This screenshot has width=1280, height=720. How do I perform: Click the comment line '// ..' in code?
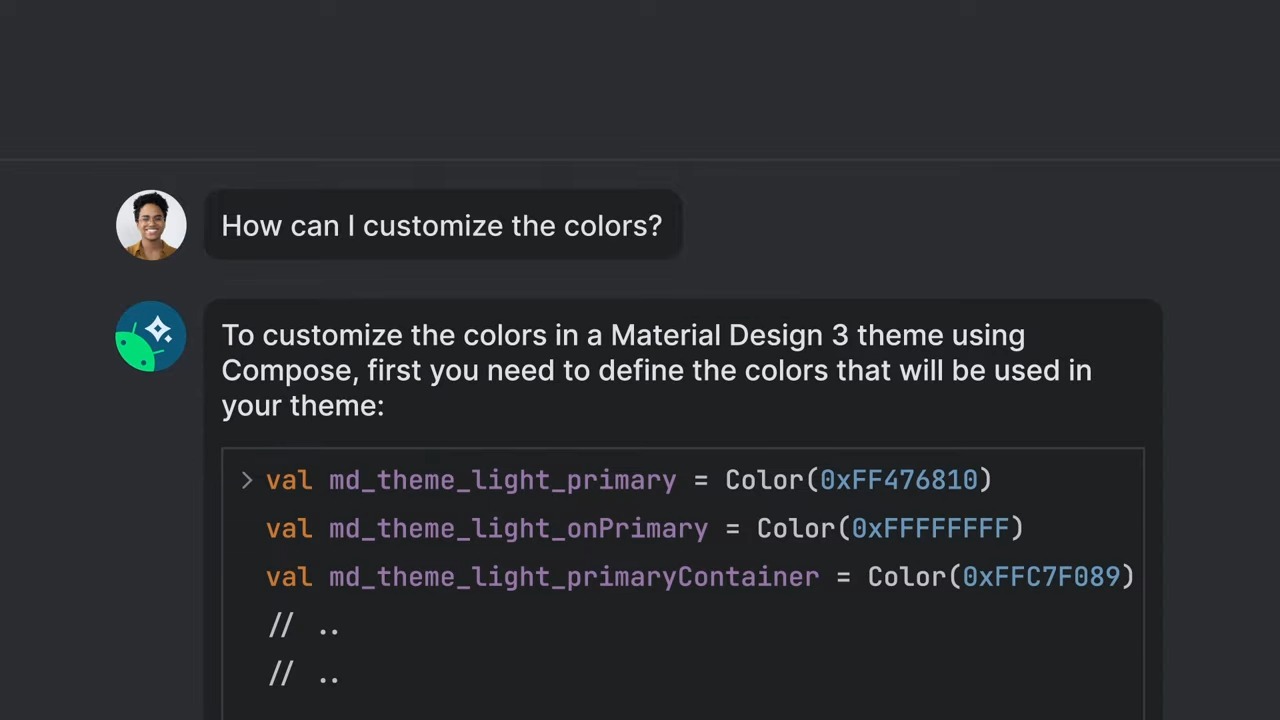[302, 625]
